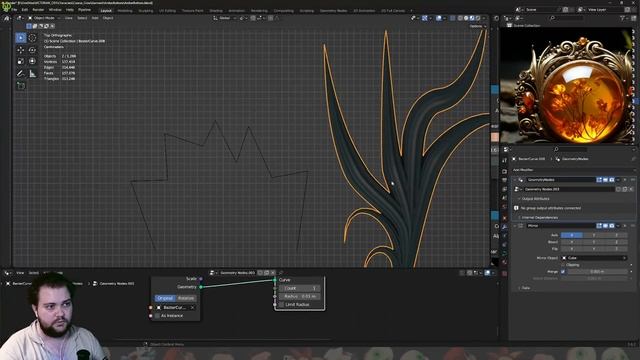Enable Mirror Axis Y
This screenshot has height=360, width=640.
click(594, 235)
